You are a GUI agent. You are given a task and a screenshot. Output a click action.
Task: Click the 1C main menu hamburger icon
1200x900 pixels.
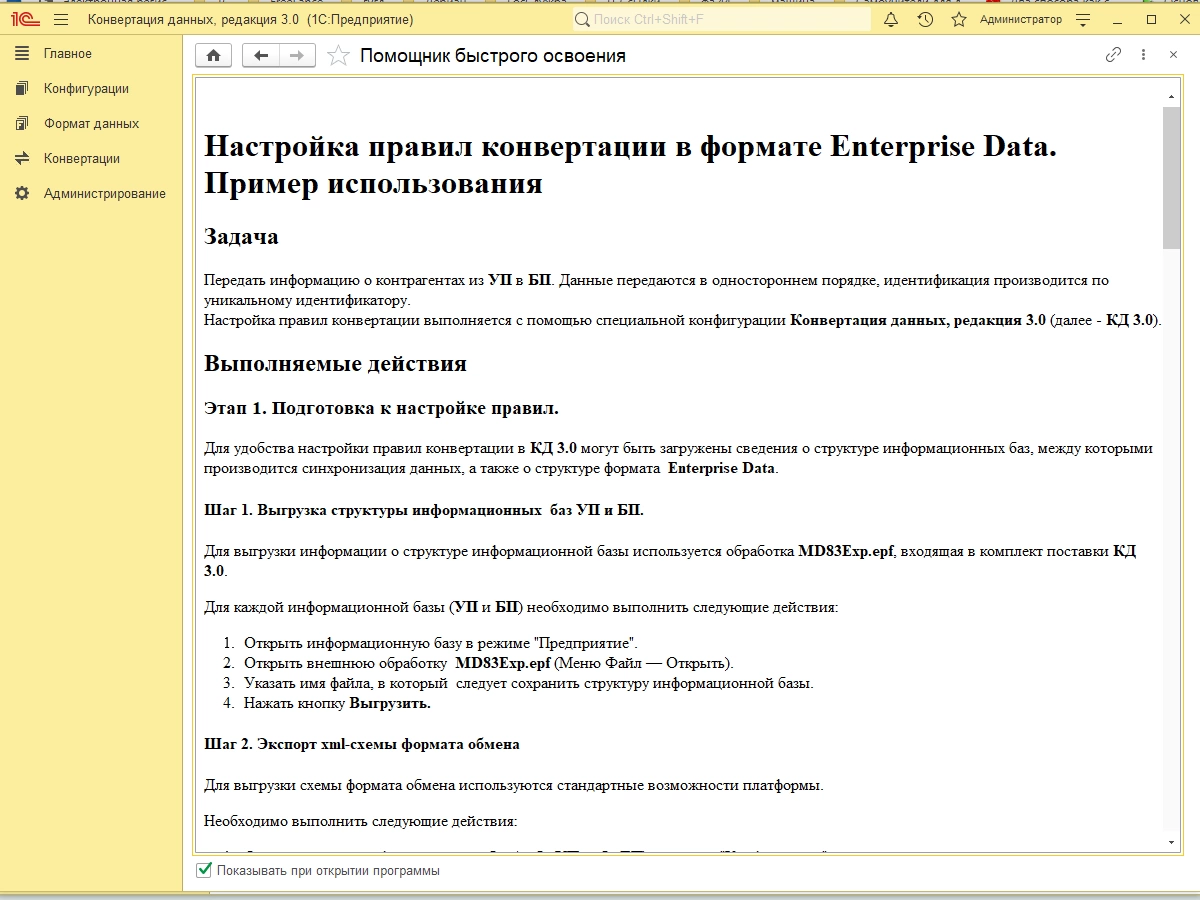click(61, 20)
